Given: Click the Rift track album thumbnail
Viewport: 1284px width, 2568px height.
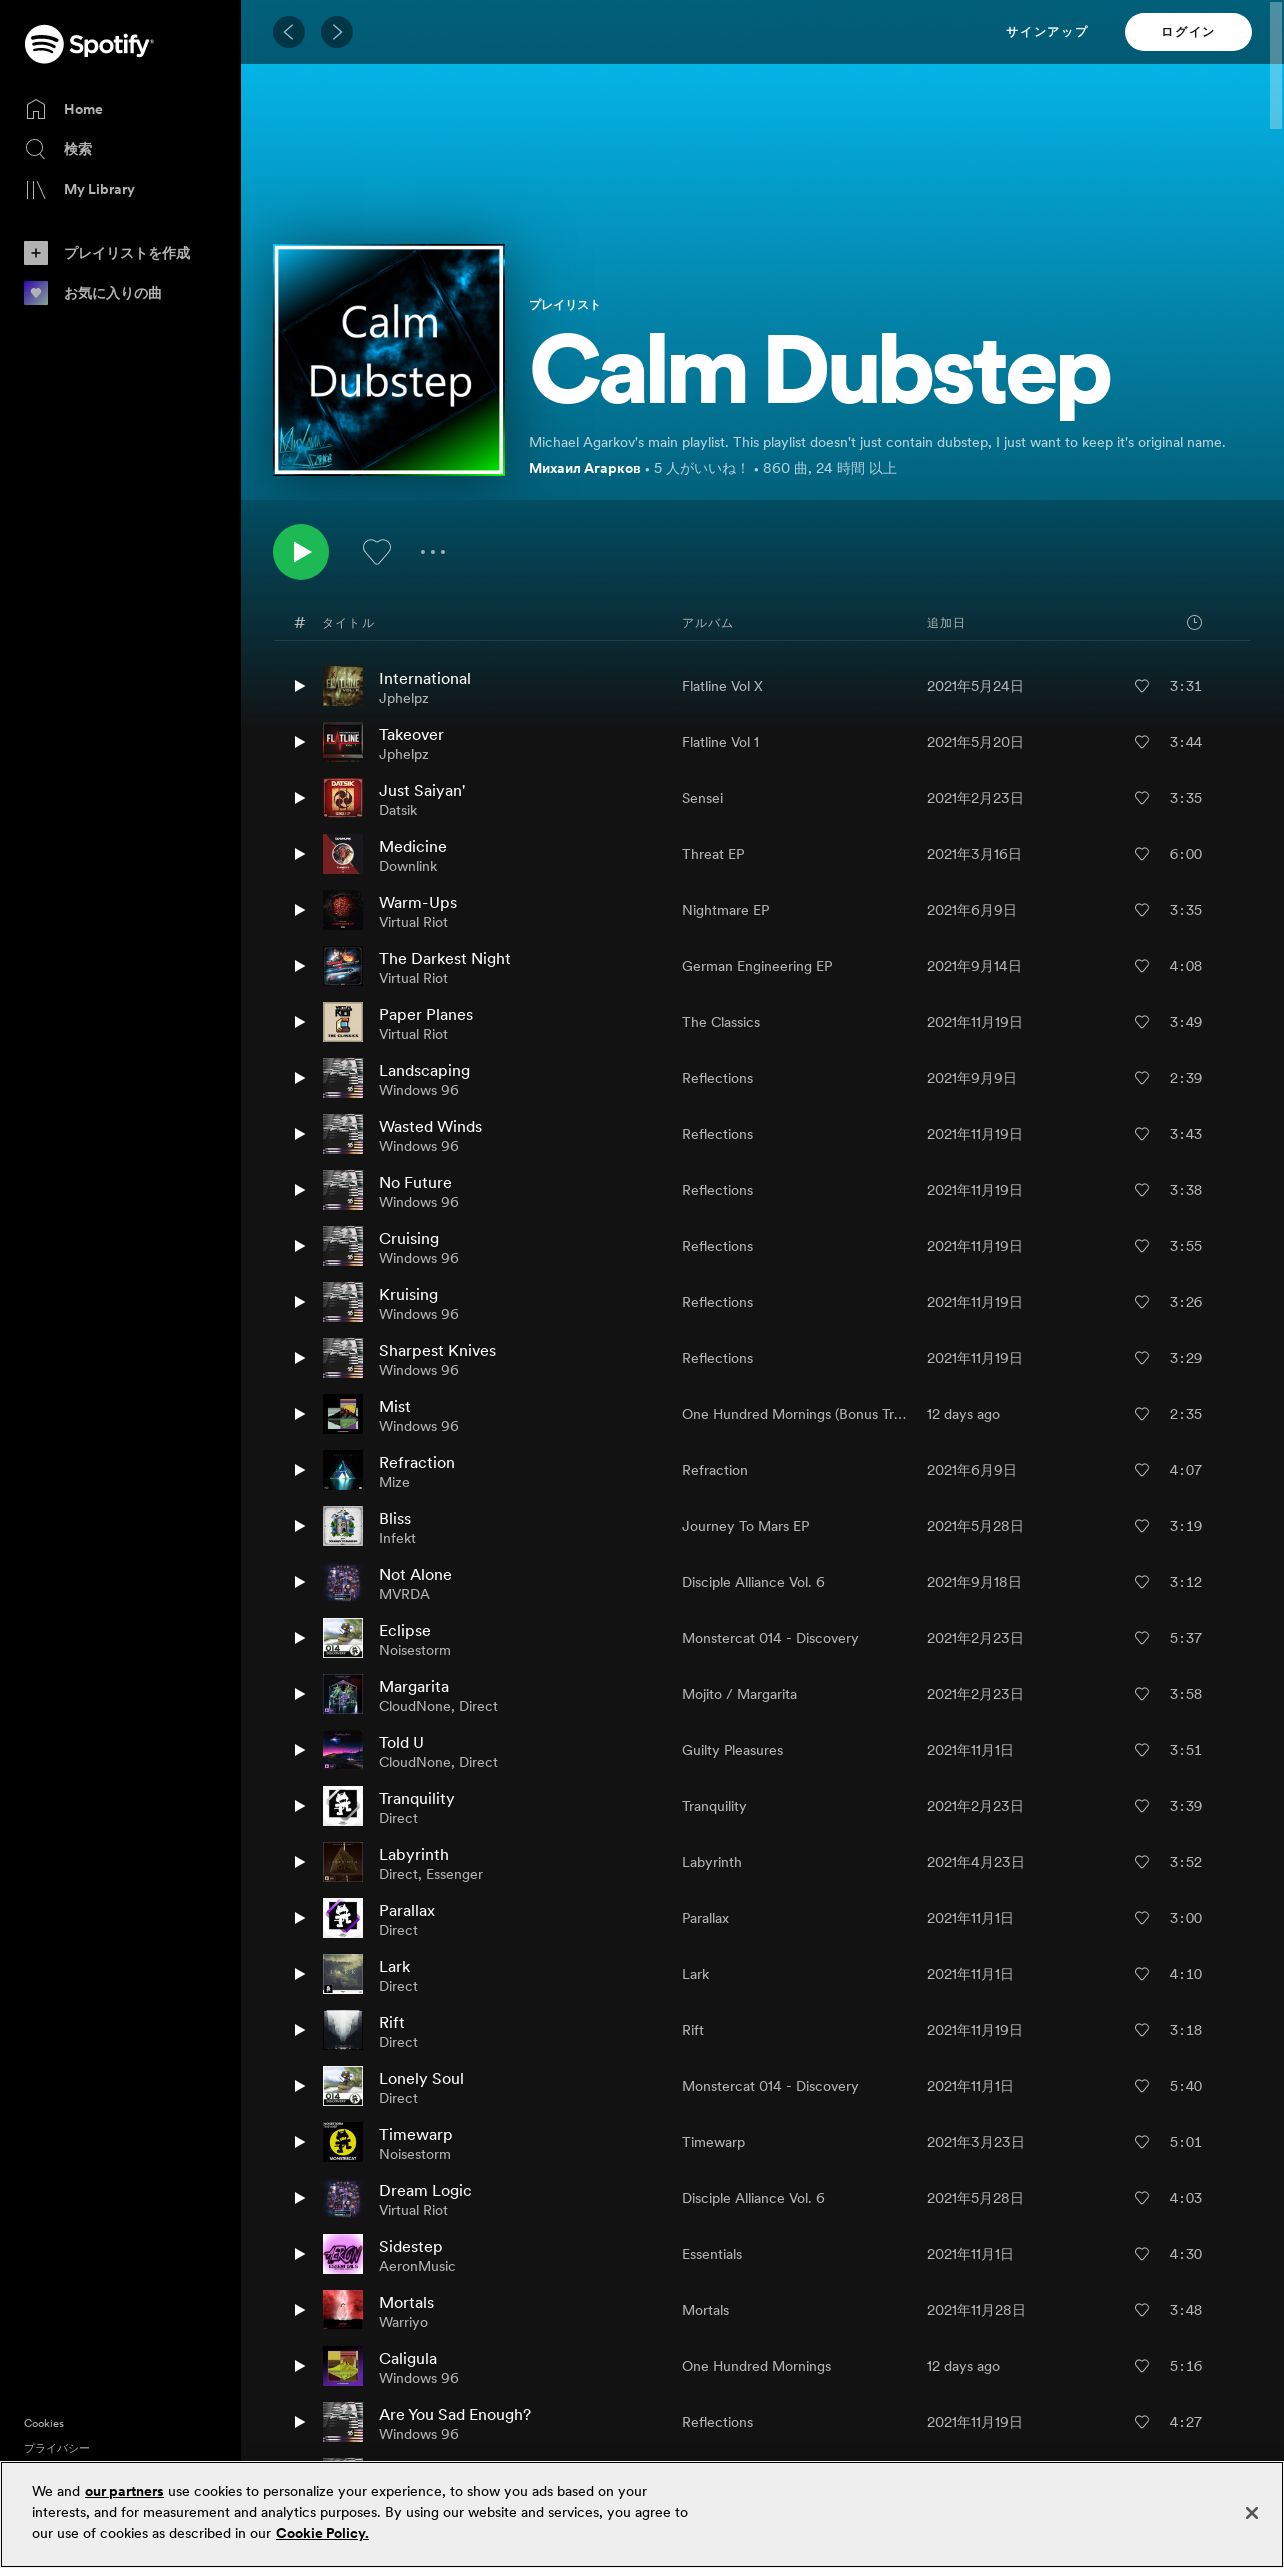Looking at the screenshot, I should [343, 2030].
